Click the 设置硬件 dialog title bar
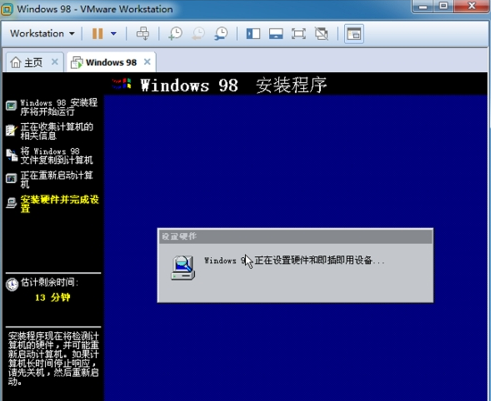The image size is (491, 401). (x=295, y=236)
